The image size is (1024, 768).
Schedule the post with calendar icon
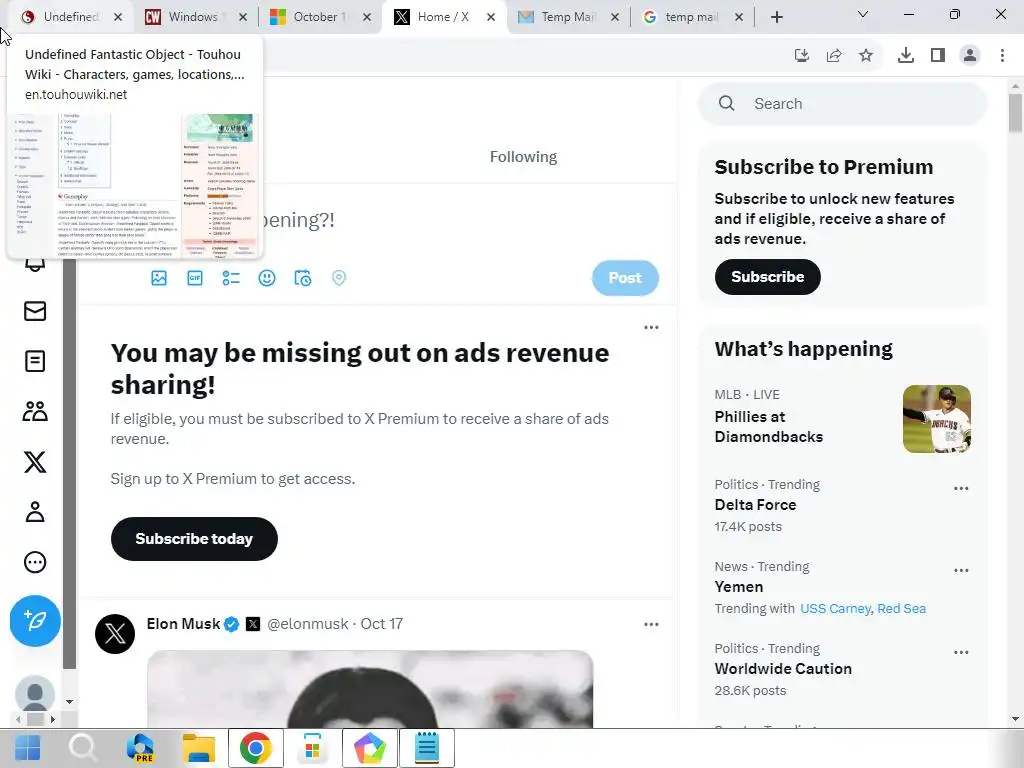coord(302,278)
